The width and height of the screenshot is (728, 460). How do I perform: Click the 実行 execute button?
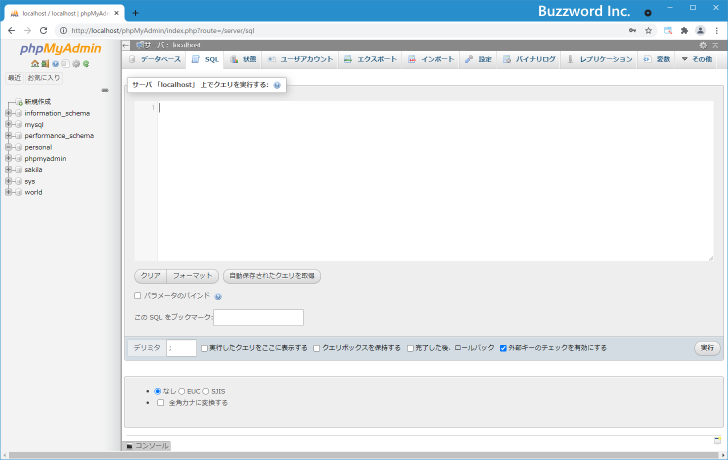[707, 348]
